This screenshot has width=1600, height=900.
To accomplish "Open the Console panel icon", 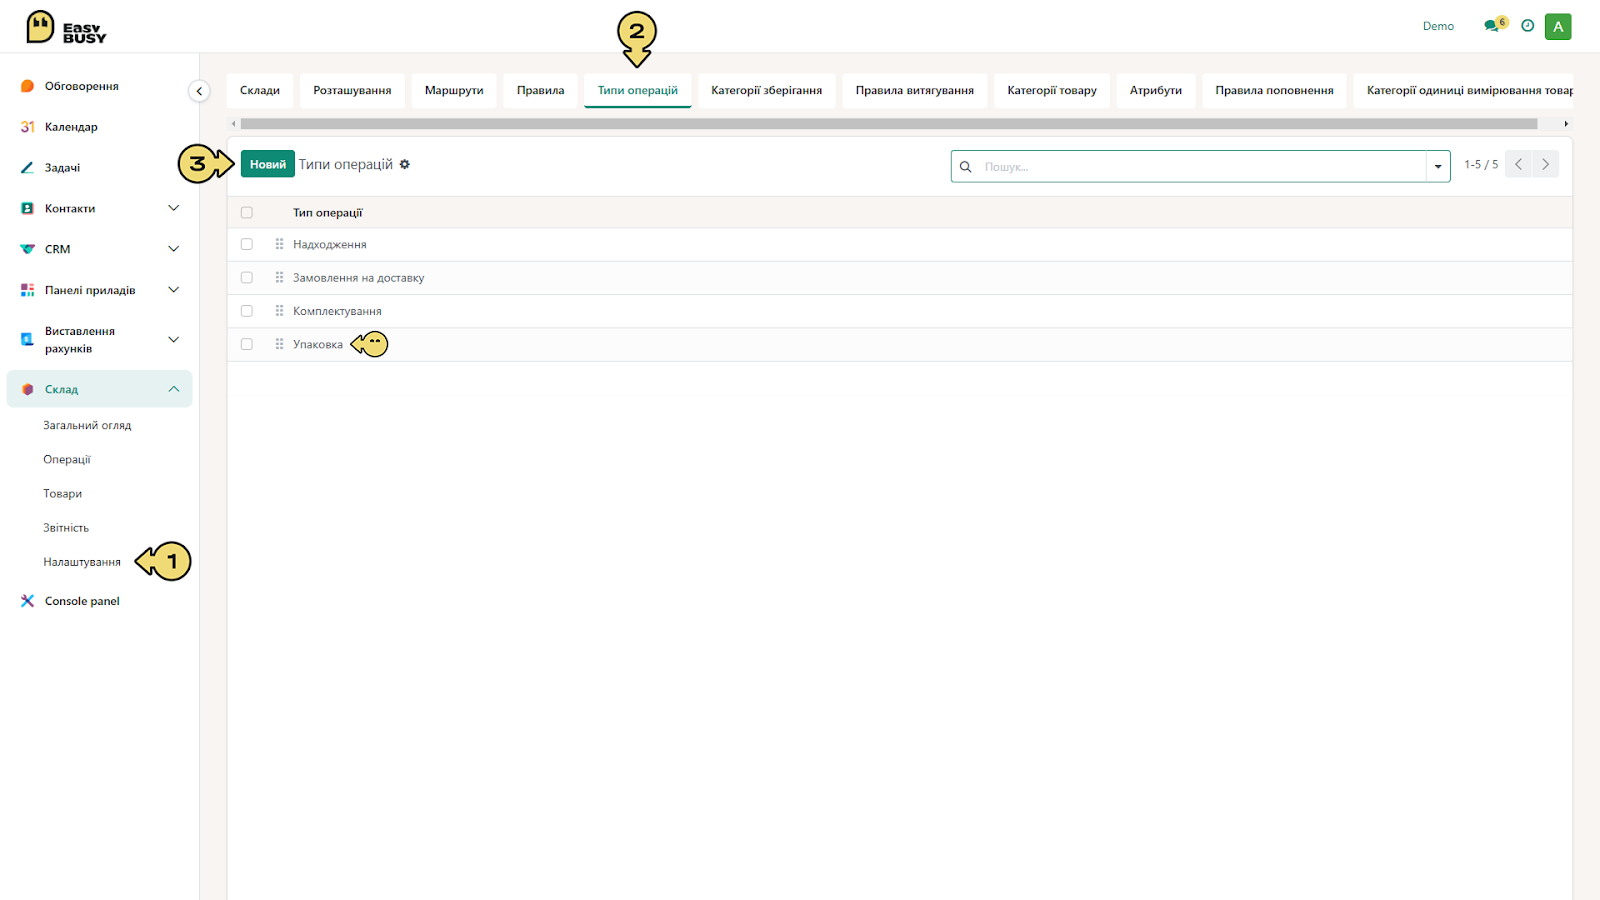I will (28, 601).
